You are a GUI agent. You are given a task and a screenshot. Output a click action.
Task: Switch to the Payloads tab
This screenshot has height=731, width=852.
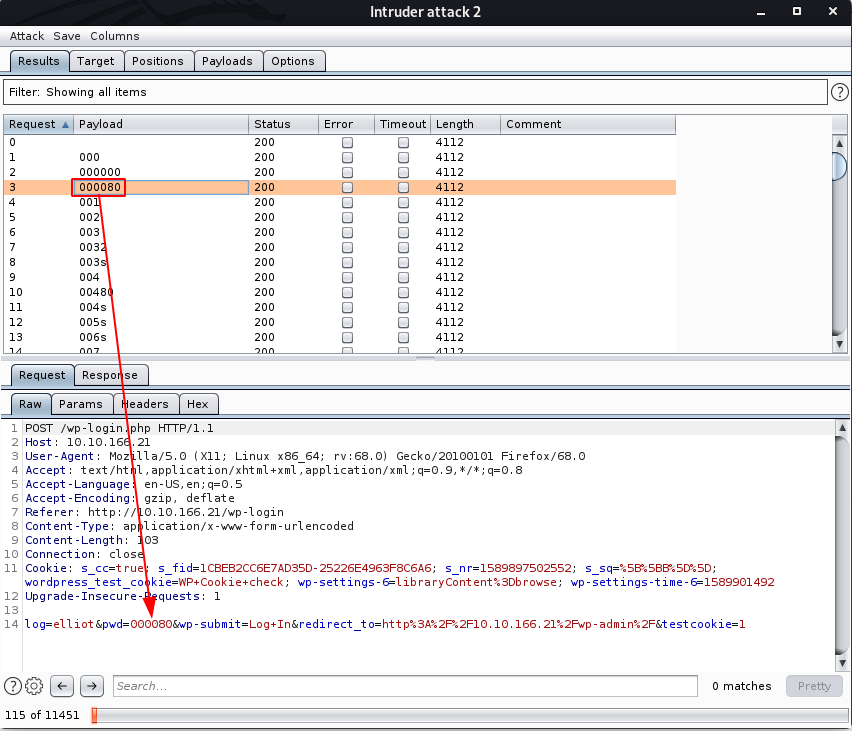tap(227, 61)
